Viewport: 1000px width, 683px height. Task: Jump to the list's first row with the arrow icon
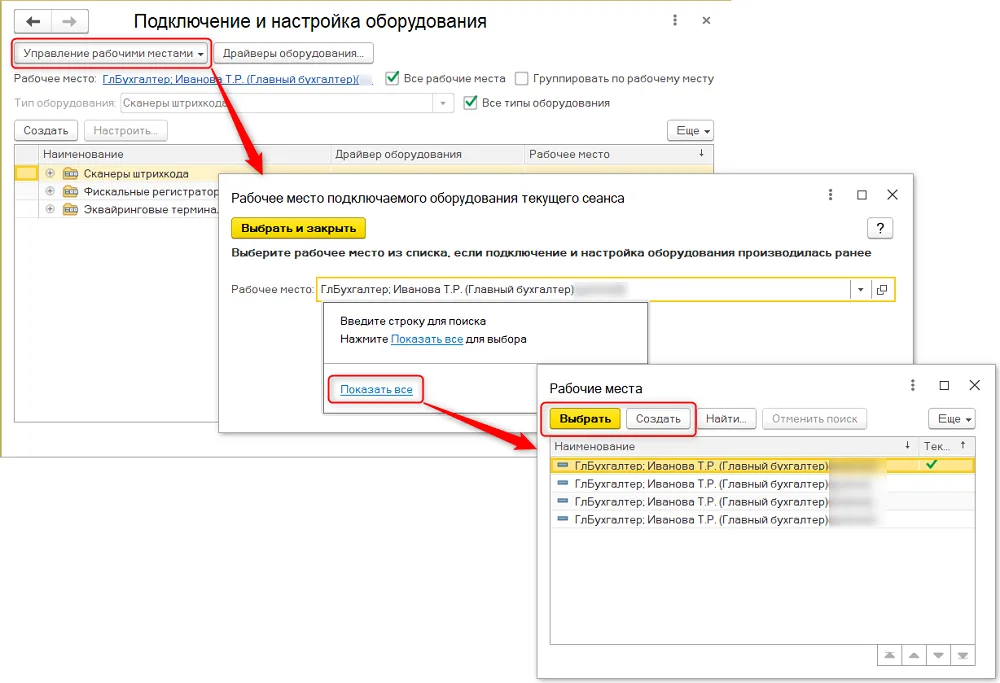pyautogui.click(x=890, y=655)
